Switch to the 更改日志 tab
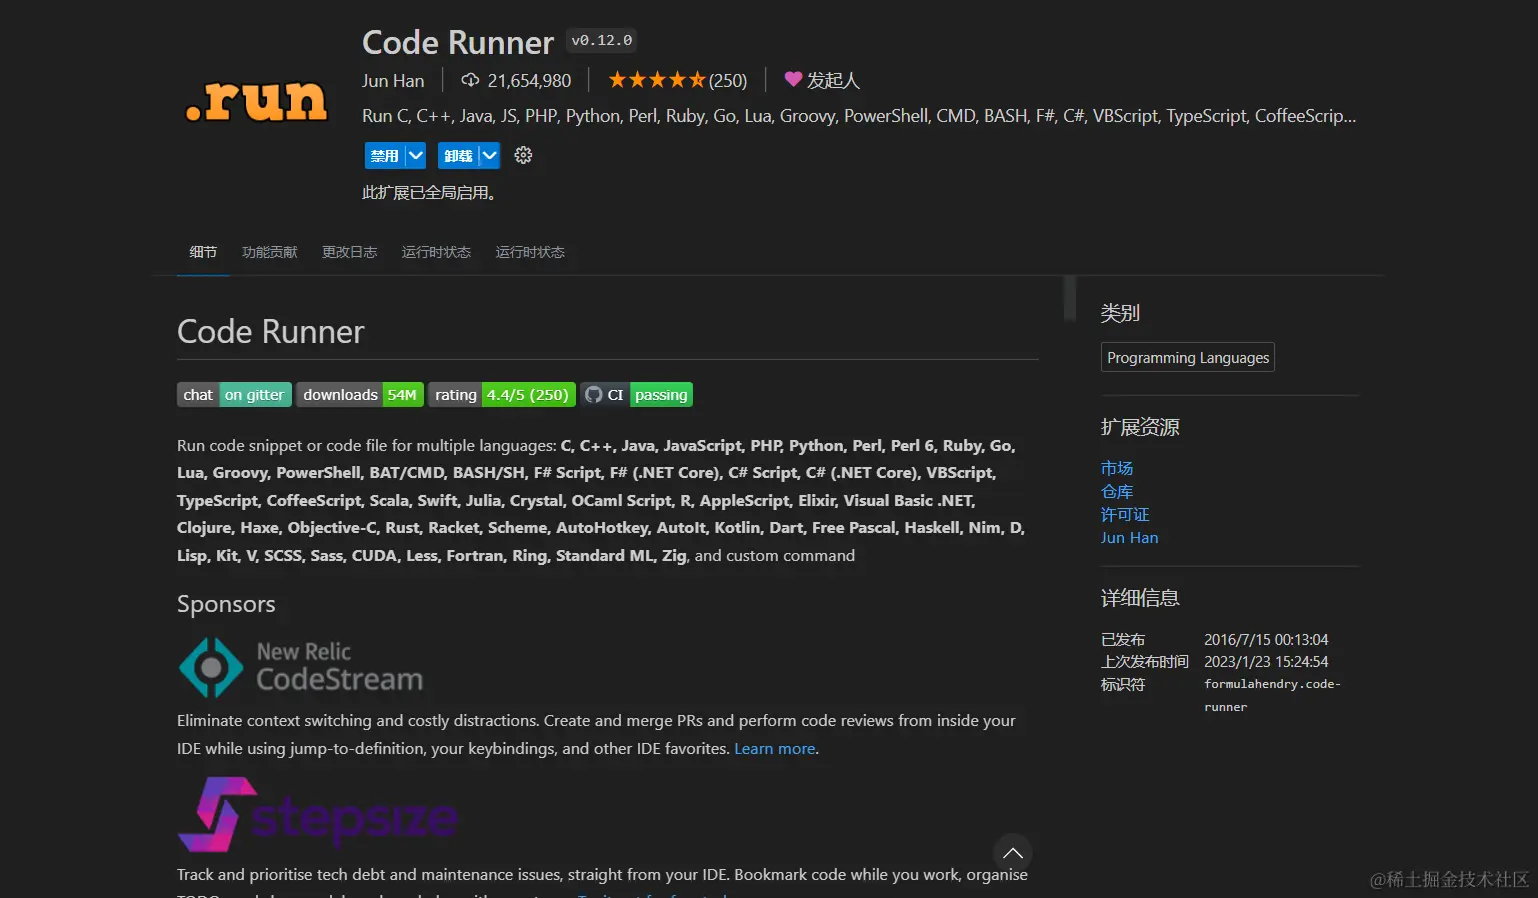 tap(350, 252)
